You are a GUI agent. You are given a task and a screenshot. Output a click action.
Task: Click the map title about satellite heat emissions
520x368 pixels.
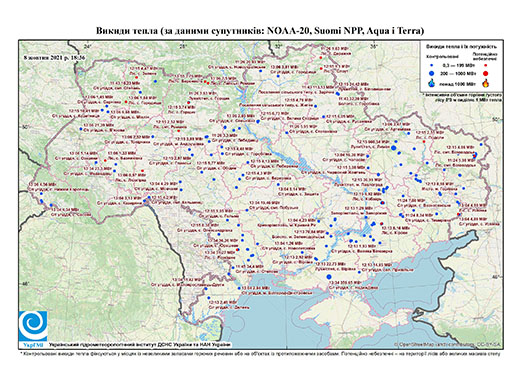click(x=260, y=31)
